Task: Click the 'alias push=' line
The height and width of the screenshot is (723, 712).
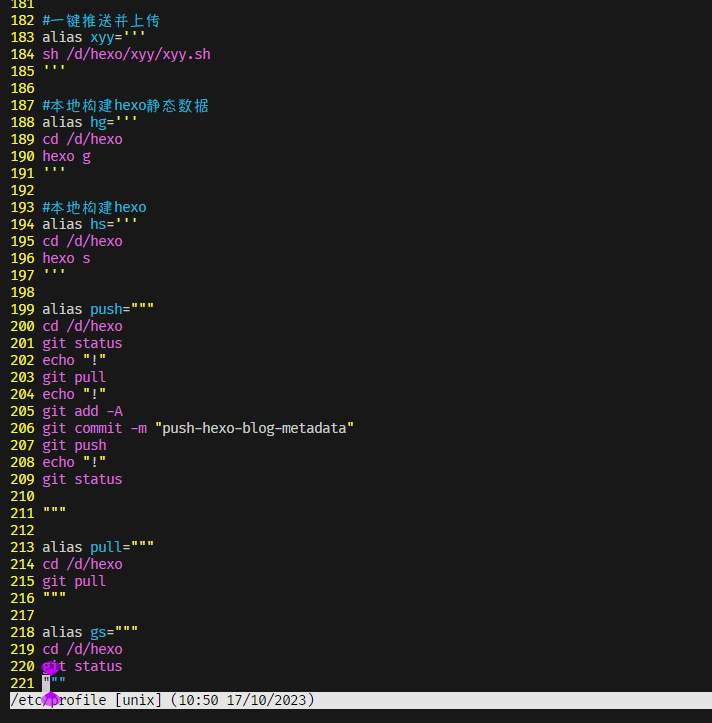Action: pos(98,309)
